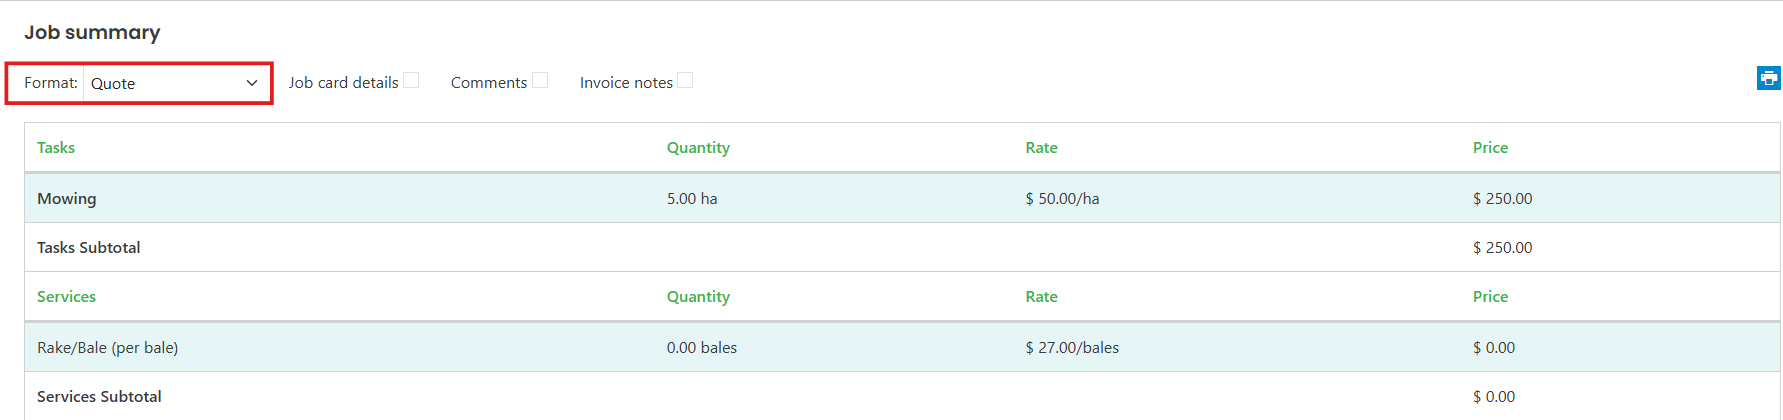Screen dimensions: 1783x420
Task: Click the Rate header in Services section
Action: (1041, 297)
